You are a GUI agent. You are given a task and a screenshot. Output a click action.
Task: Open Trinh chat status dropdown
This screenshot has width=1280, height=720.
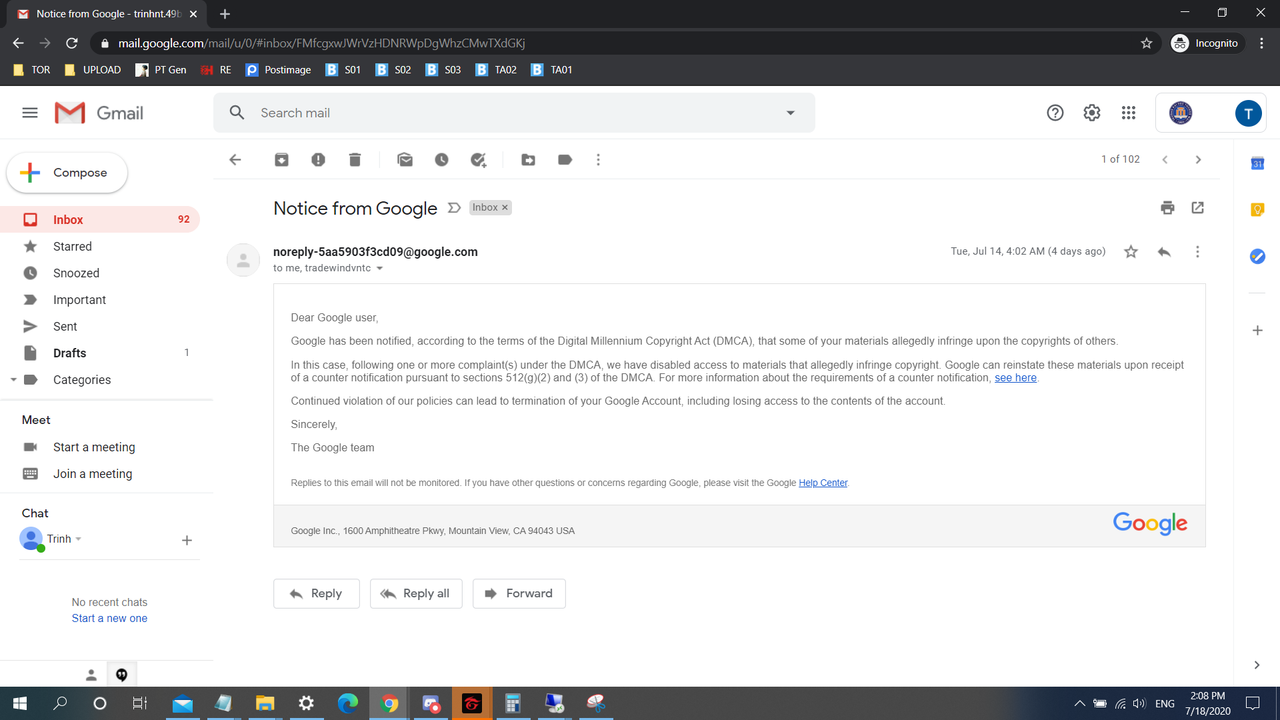tap(78, 539)
